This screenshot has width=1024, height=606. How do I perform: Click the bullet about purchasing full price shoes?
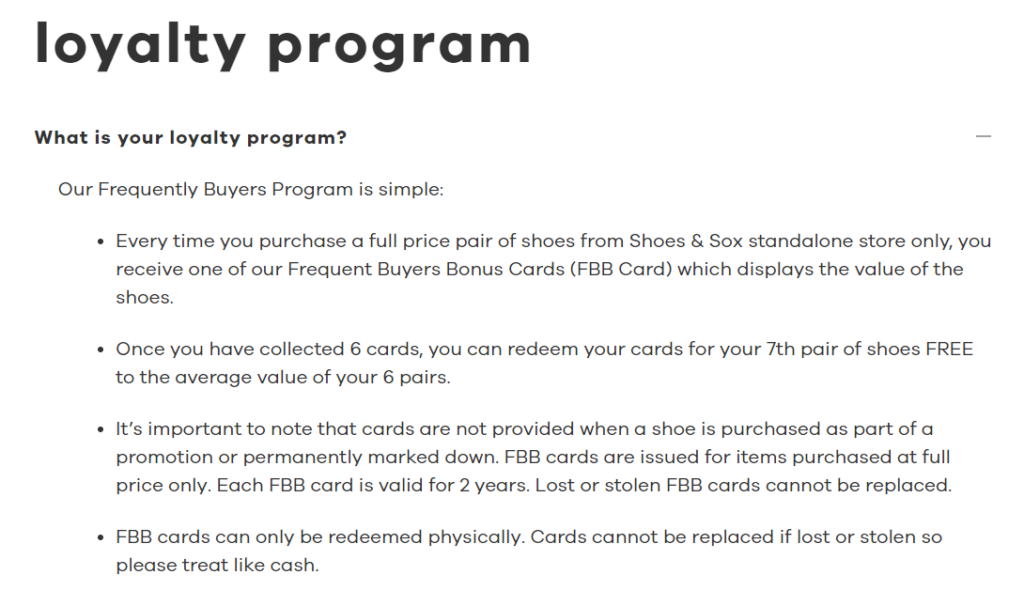click(553, 269)
